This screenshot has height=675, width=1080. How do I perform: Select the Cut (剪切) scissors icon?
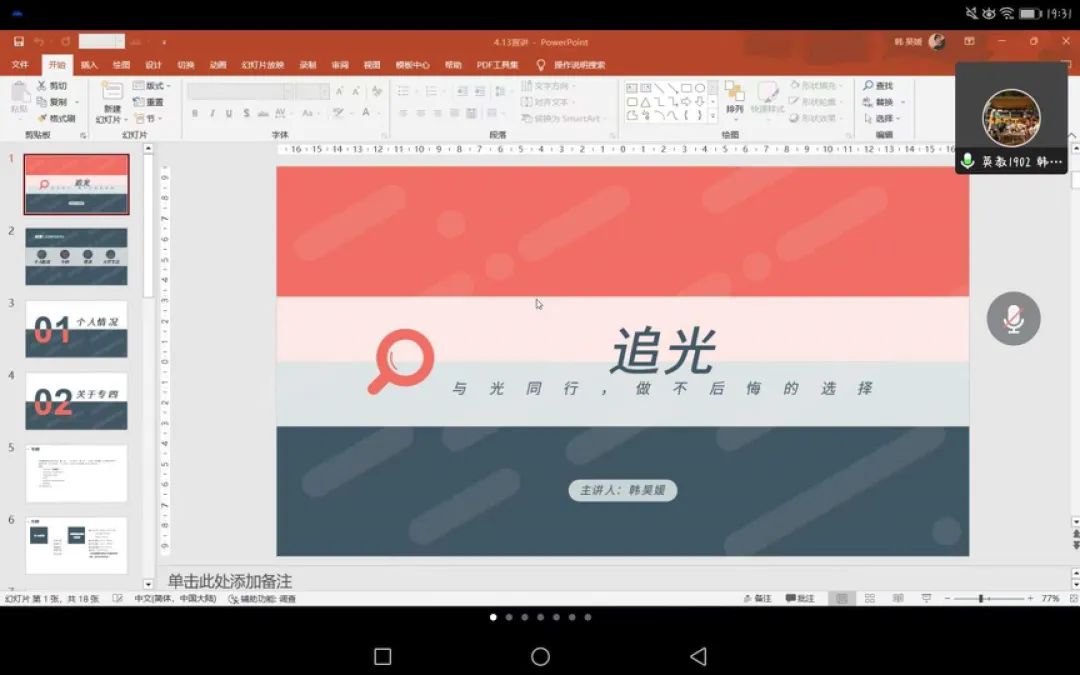point(42,86)
